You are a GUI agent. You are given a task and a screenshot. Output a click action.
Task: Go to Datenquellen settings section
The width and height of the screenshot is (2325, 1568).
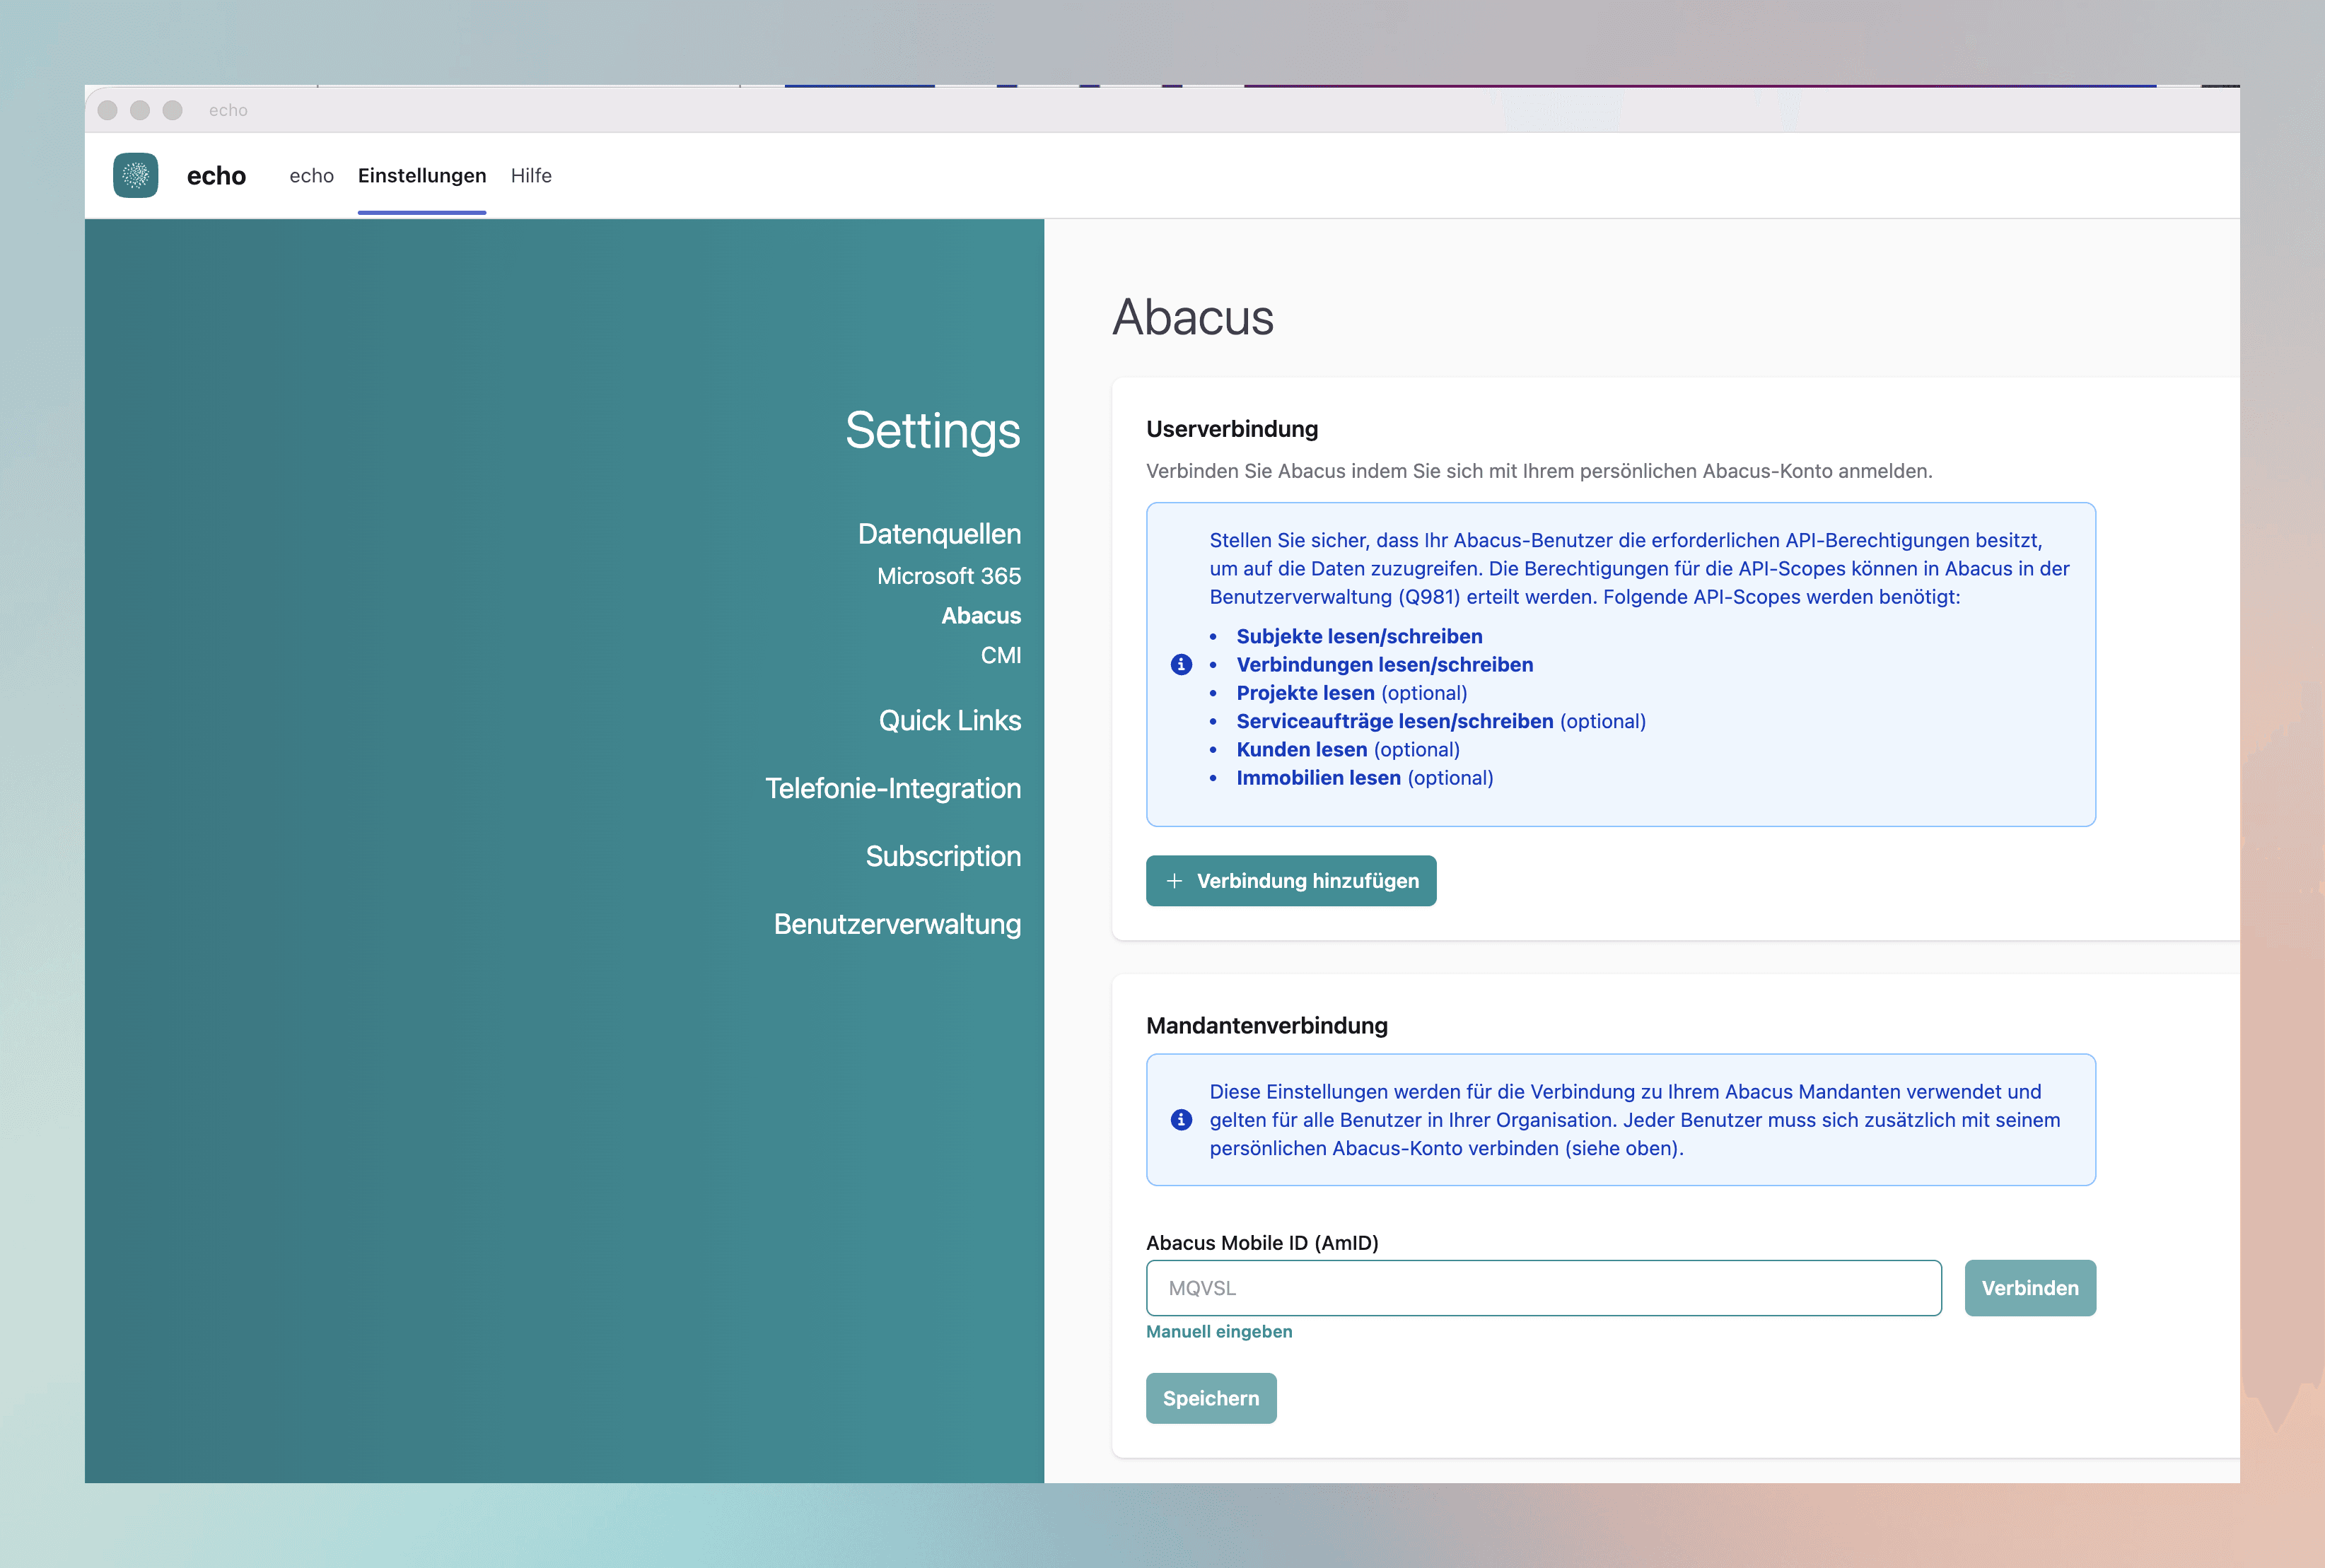tap(939, 534)
